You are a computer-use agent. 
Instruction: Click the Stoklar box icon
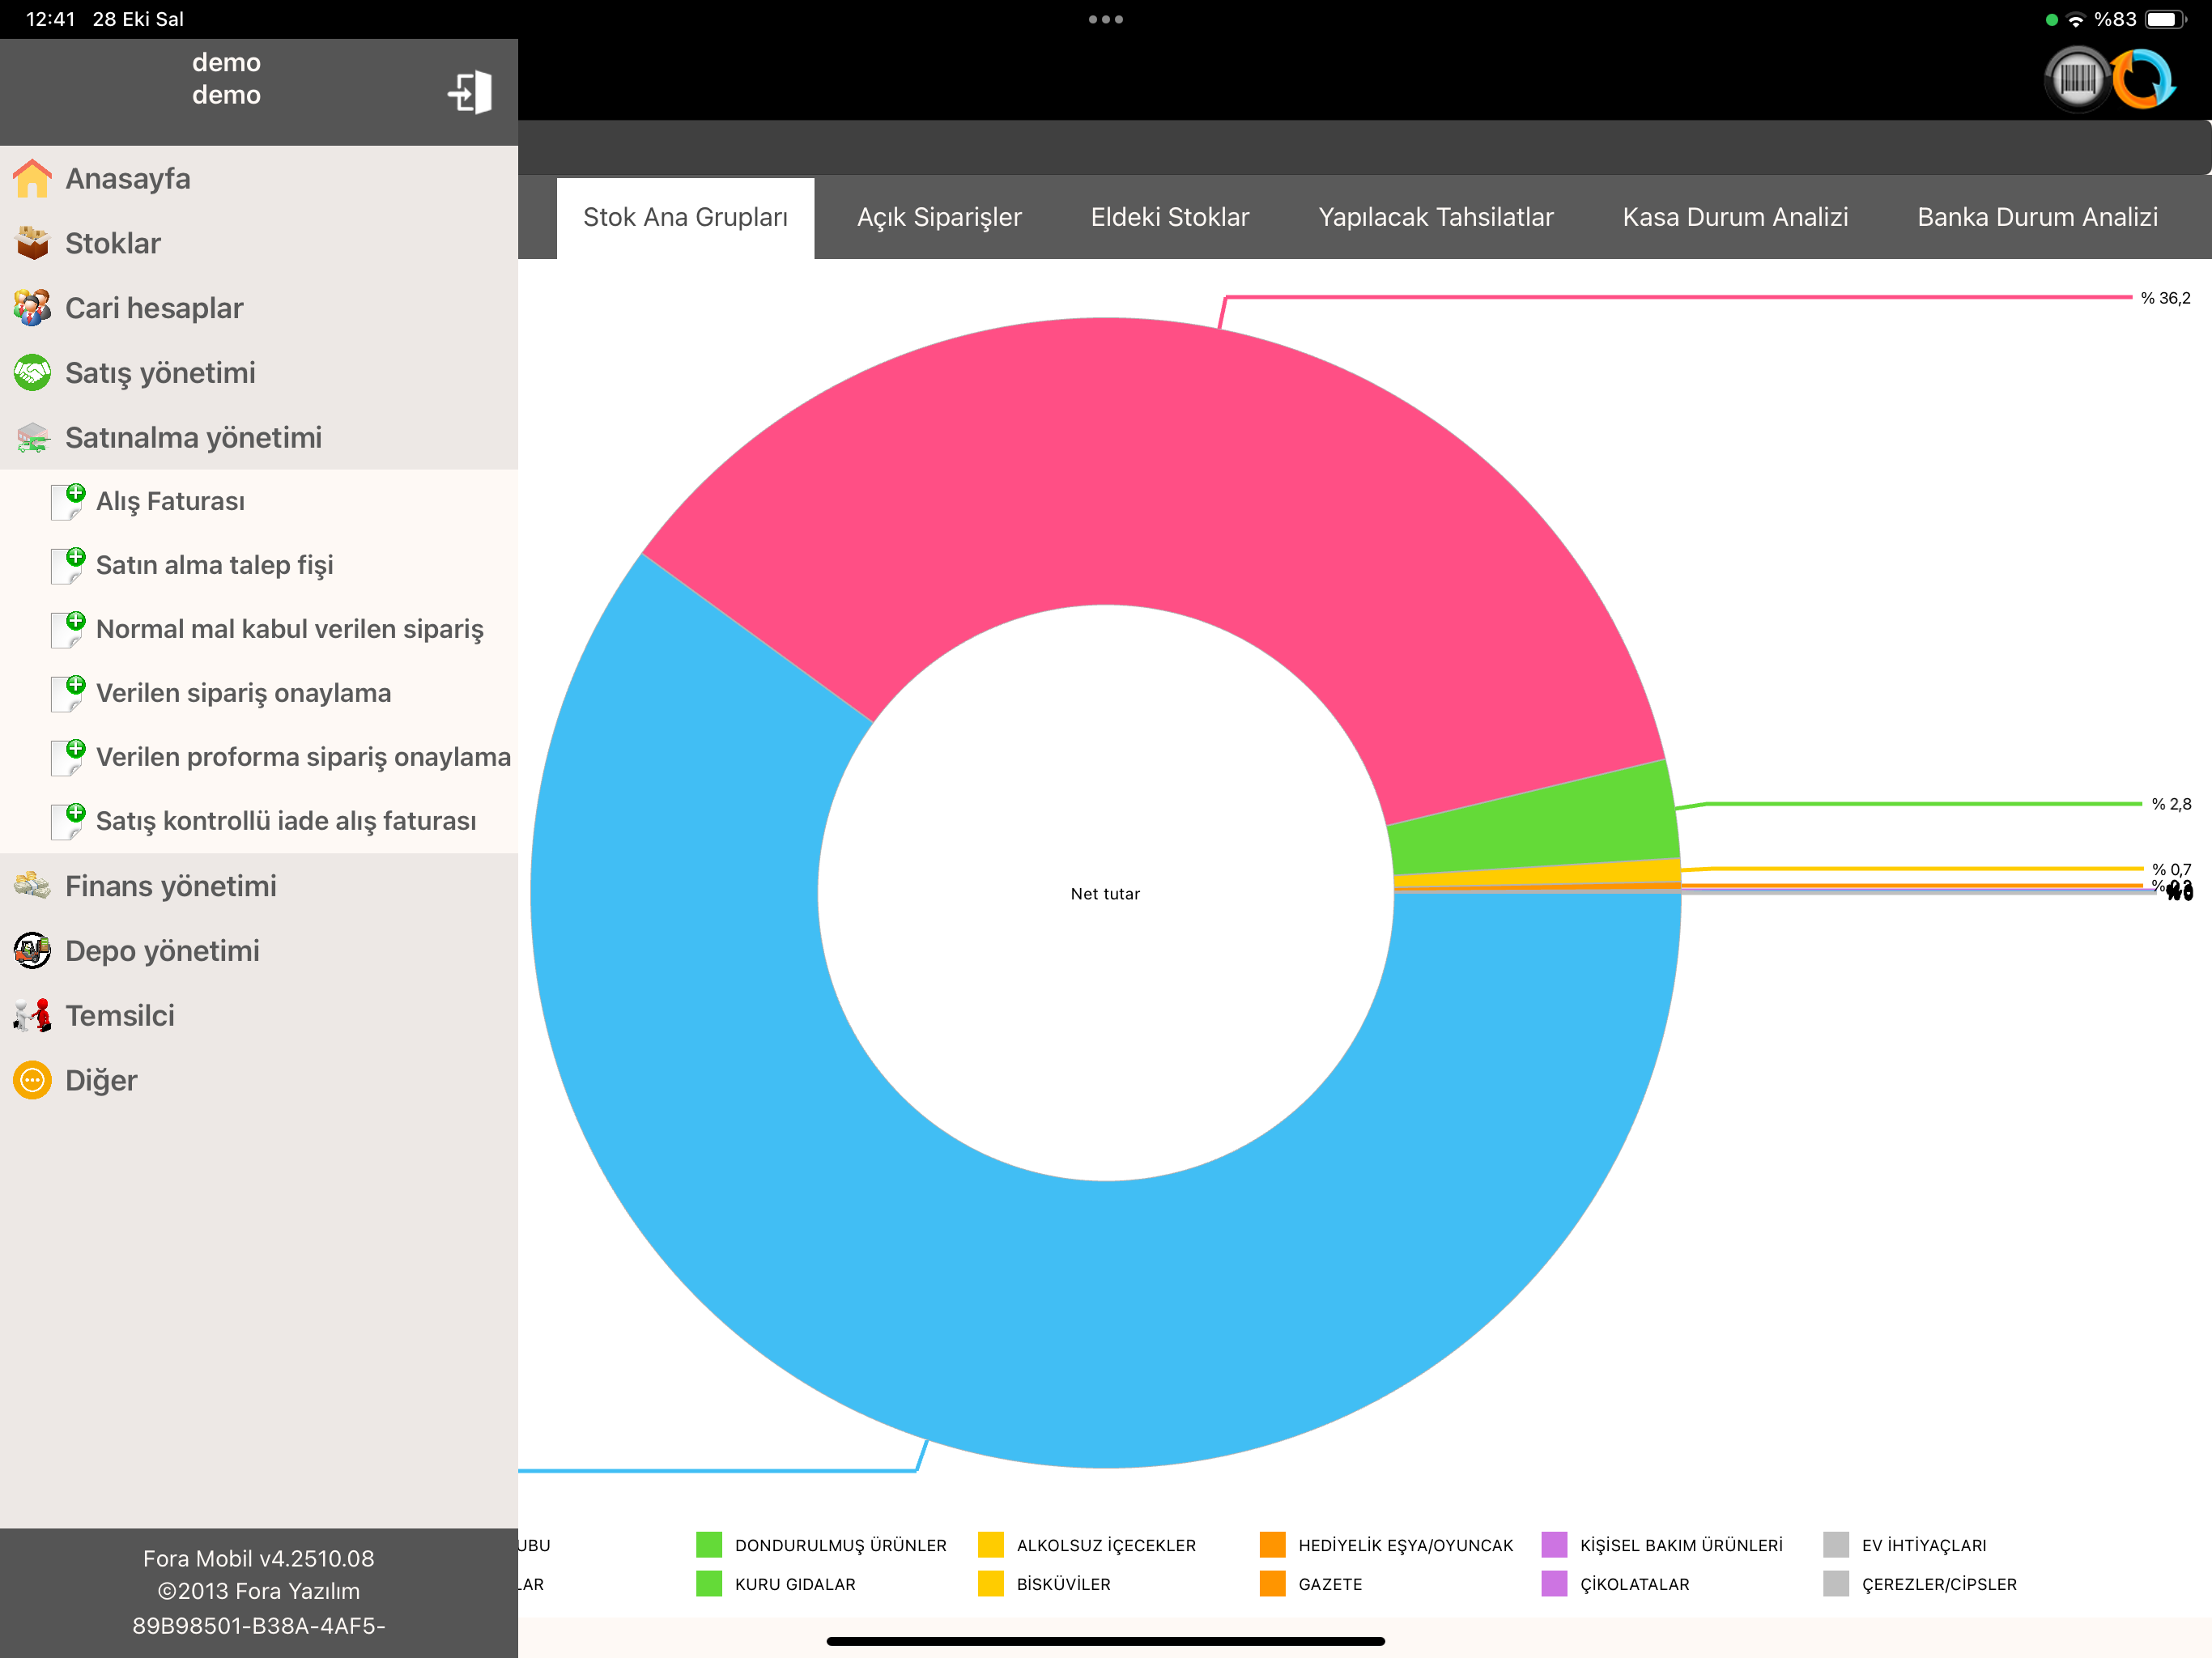(32, 243)
